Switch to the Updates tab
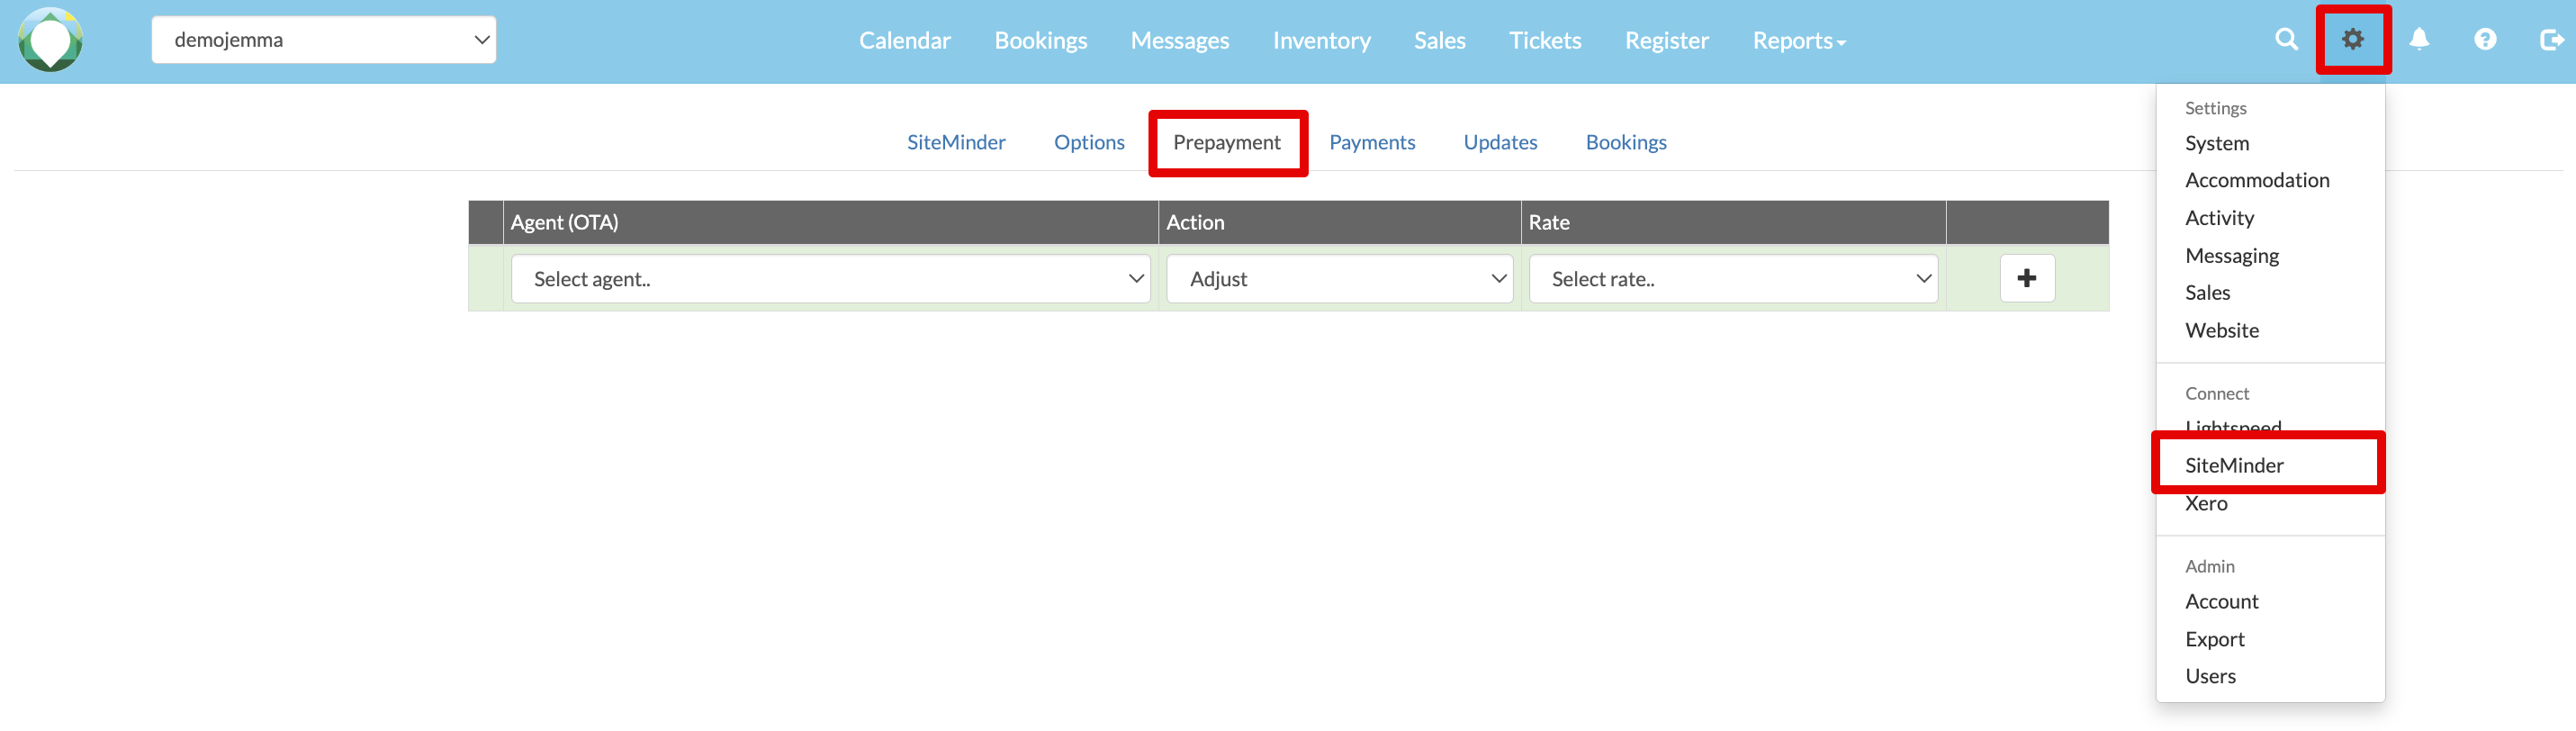The image size is (2576, 731). [x=1500, y=142]
